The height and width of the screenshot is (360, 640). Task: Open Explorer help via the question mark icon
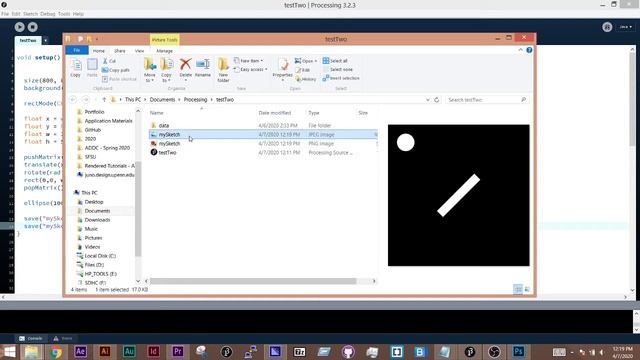pos(529,50)
